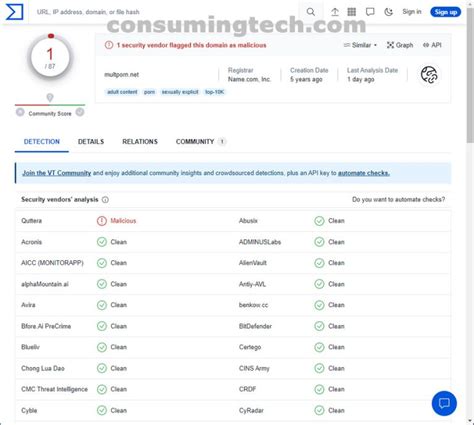Select the 'multporn.net' domain text
474x425 pixels.
[x=121, y=75]
